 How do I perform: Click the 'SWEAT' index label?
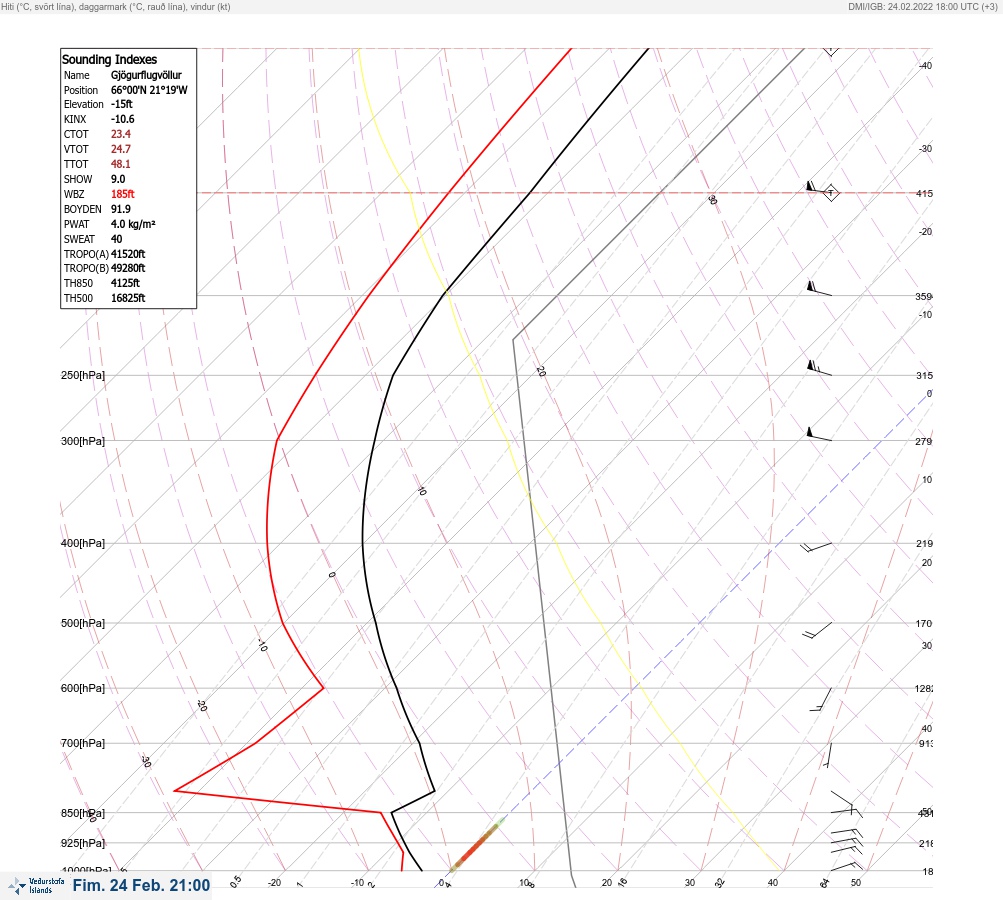point(79,239)
